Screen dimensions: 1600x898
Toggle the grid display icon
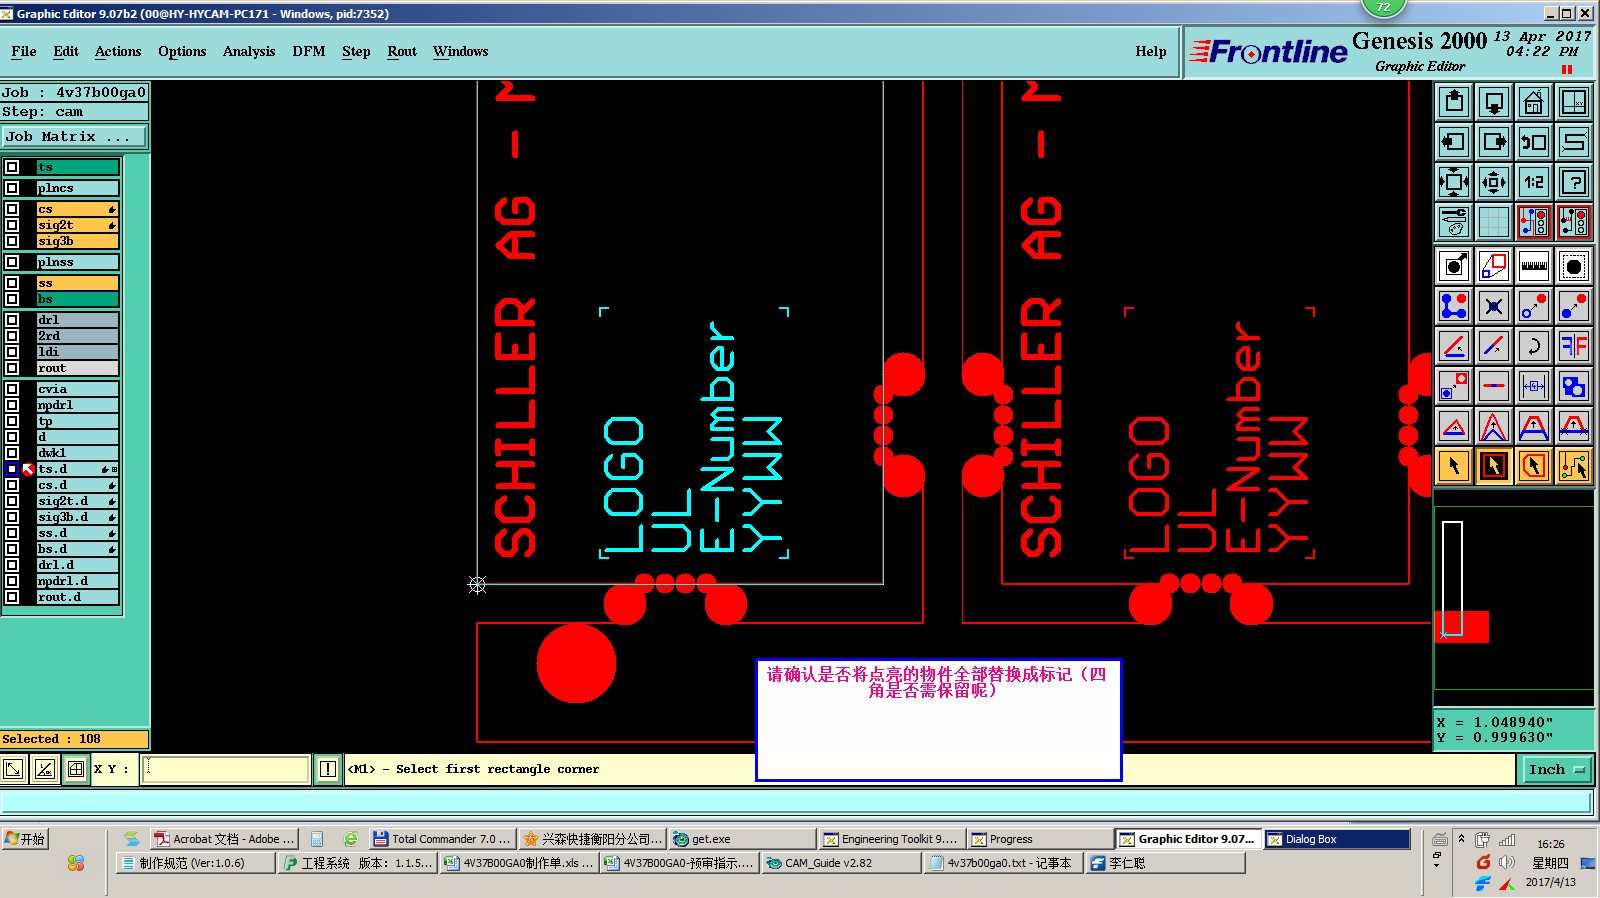coord(1494,222)
